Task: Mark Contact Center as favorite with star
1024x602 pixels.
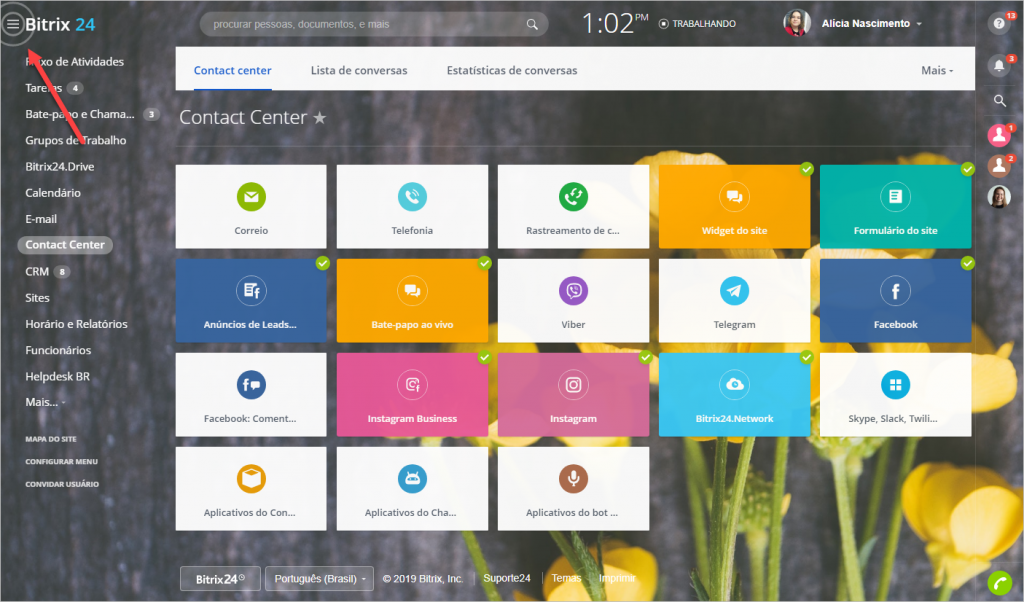Action: [x=320, y=118]
